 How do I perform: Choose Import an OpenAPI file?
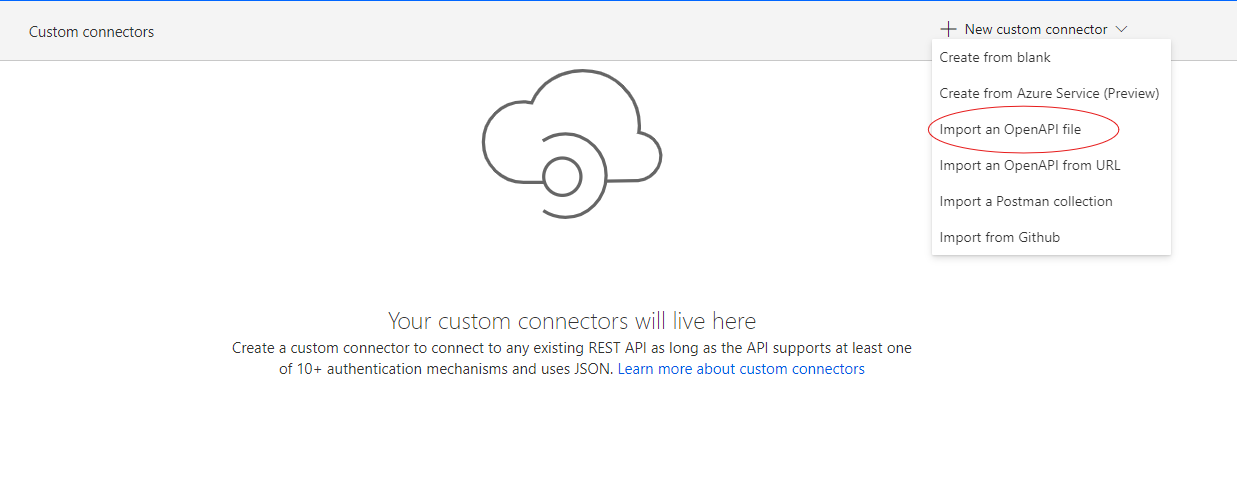[x=1051, y=130]
